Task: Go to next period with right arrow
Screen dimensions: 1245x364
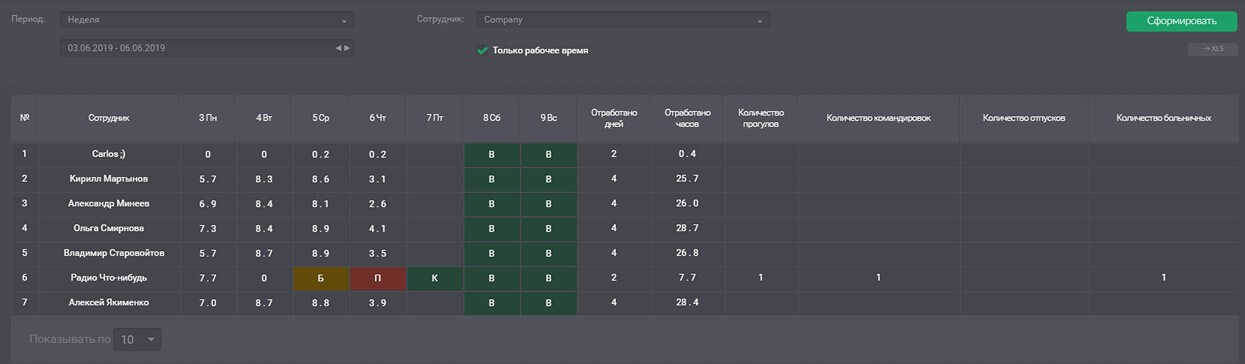Action: pyautogui.click(x=347, y=48)
